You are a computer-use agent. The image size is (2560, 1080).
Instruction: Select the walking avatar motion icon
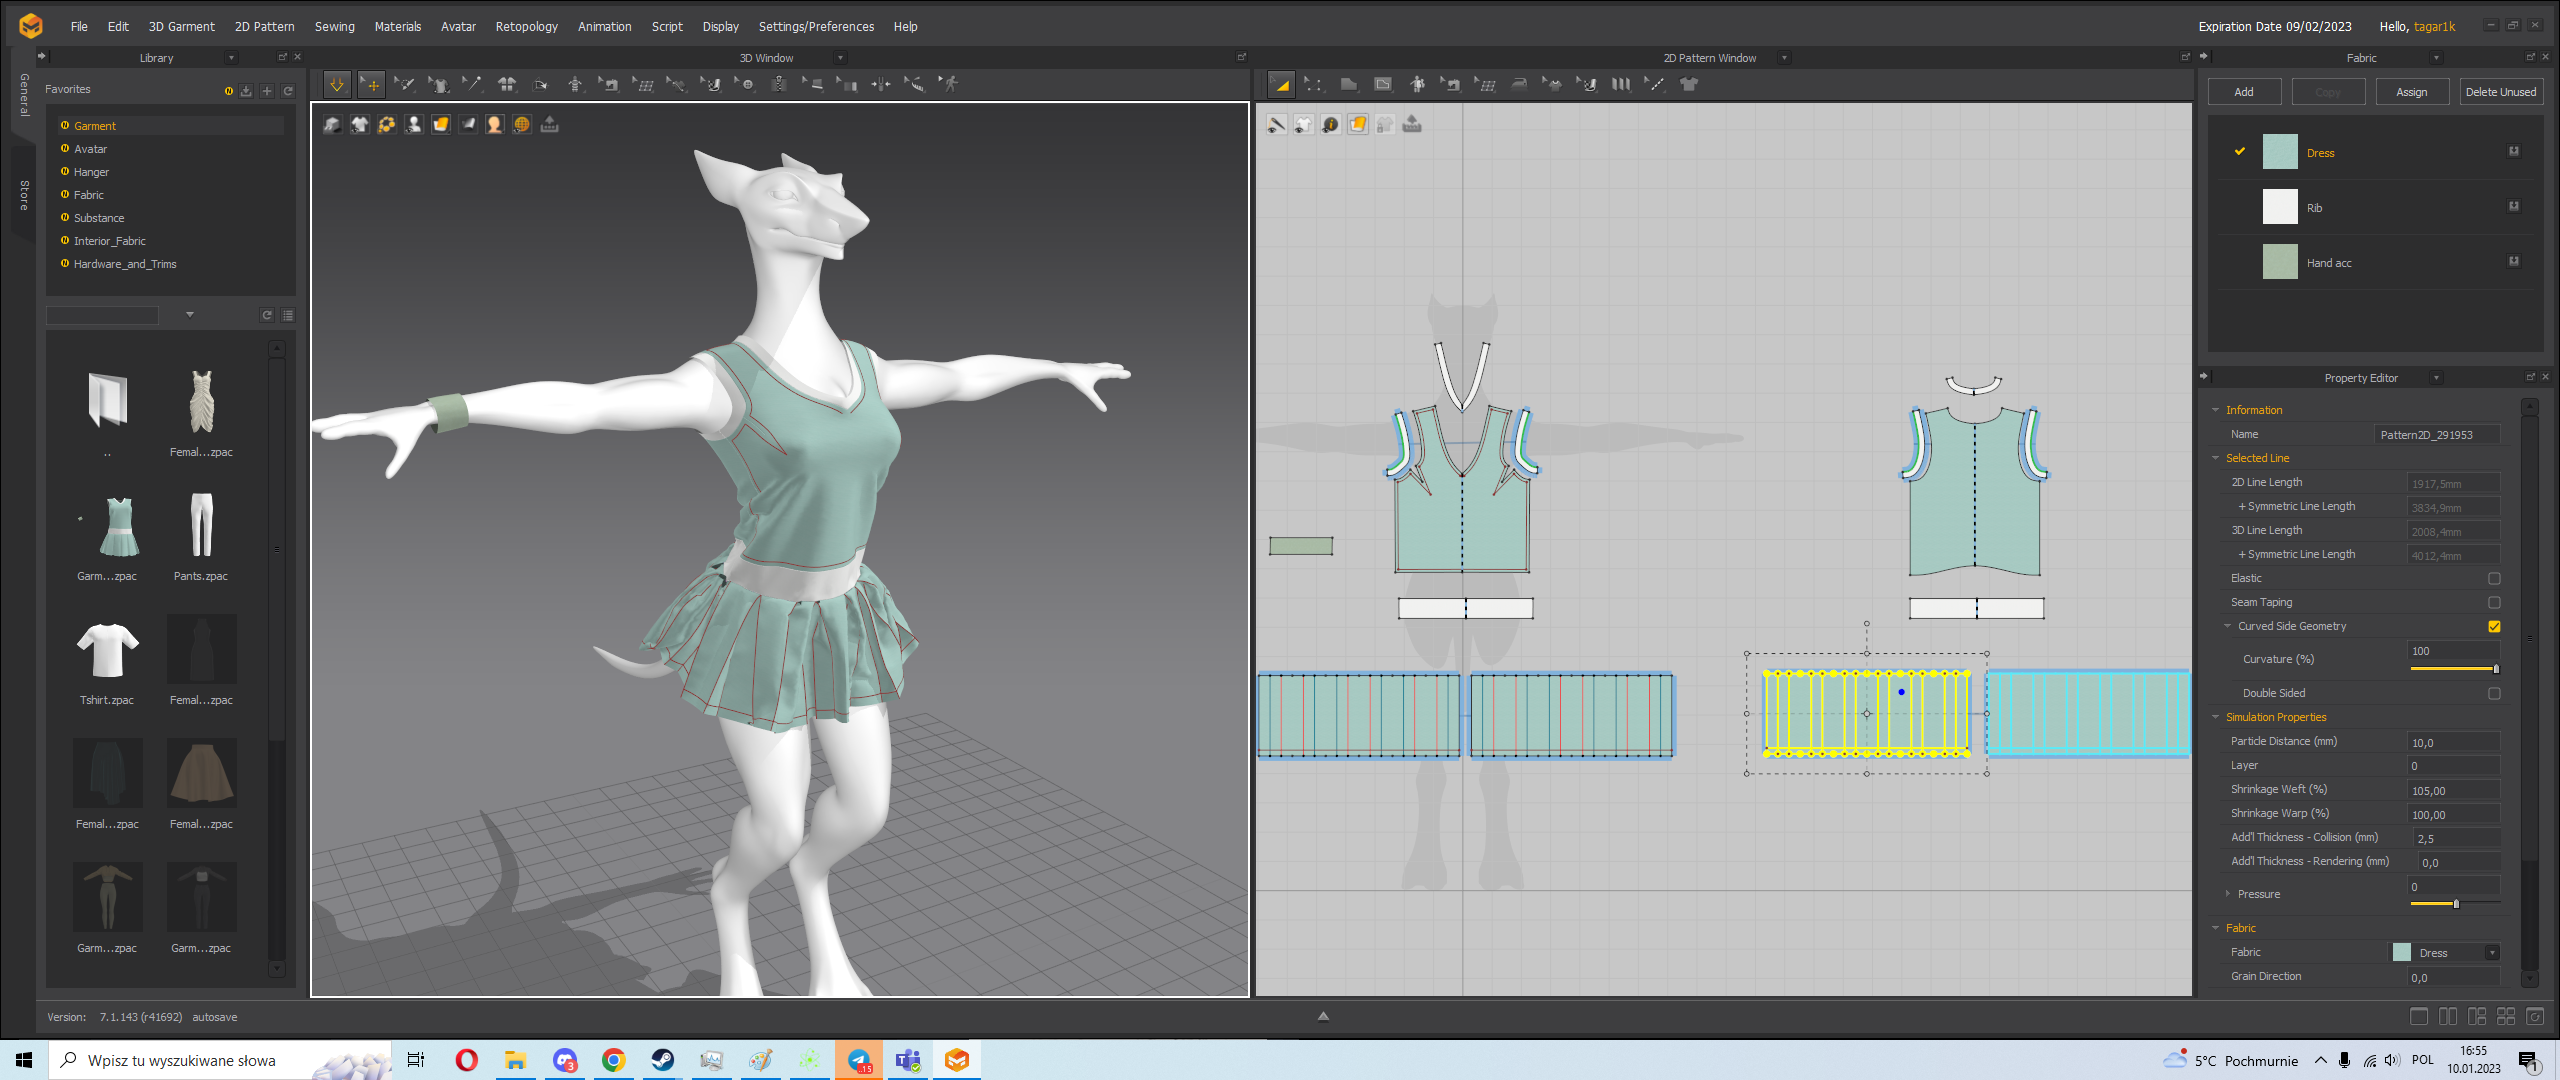click(949, 85)
